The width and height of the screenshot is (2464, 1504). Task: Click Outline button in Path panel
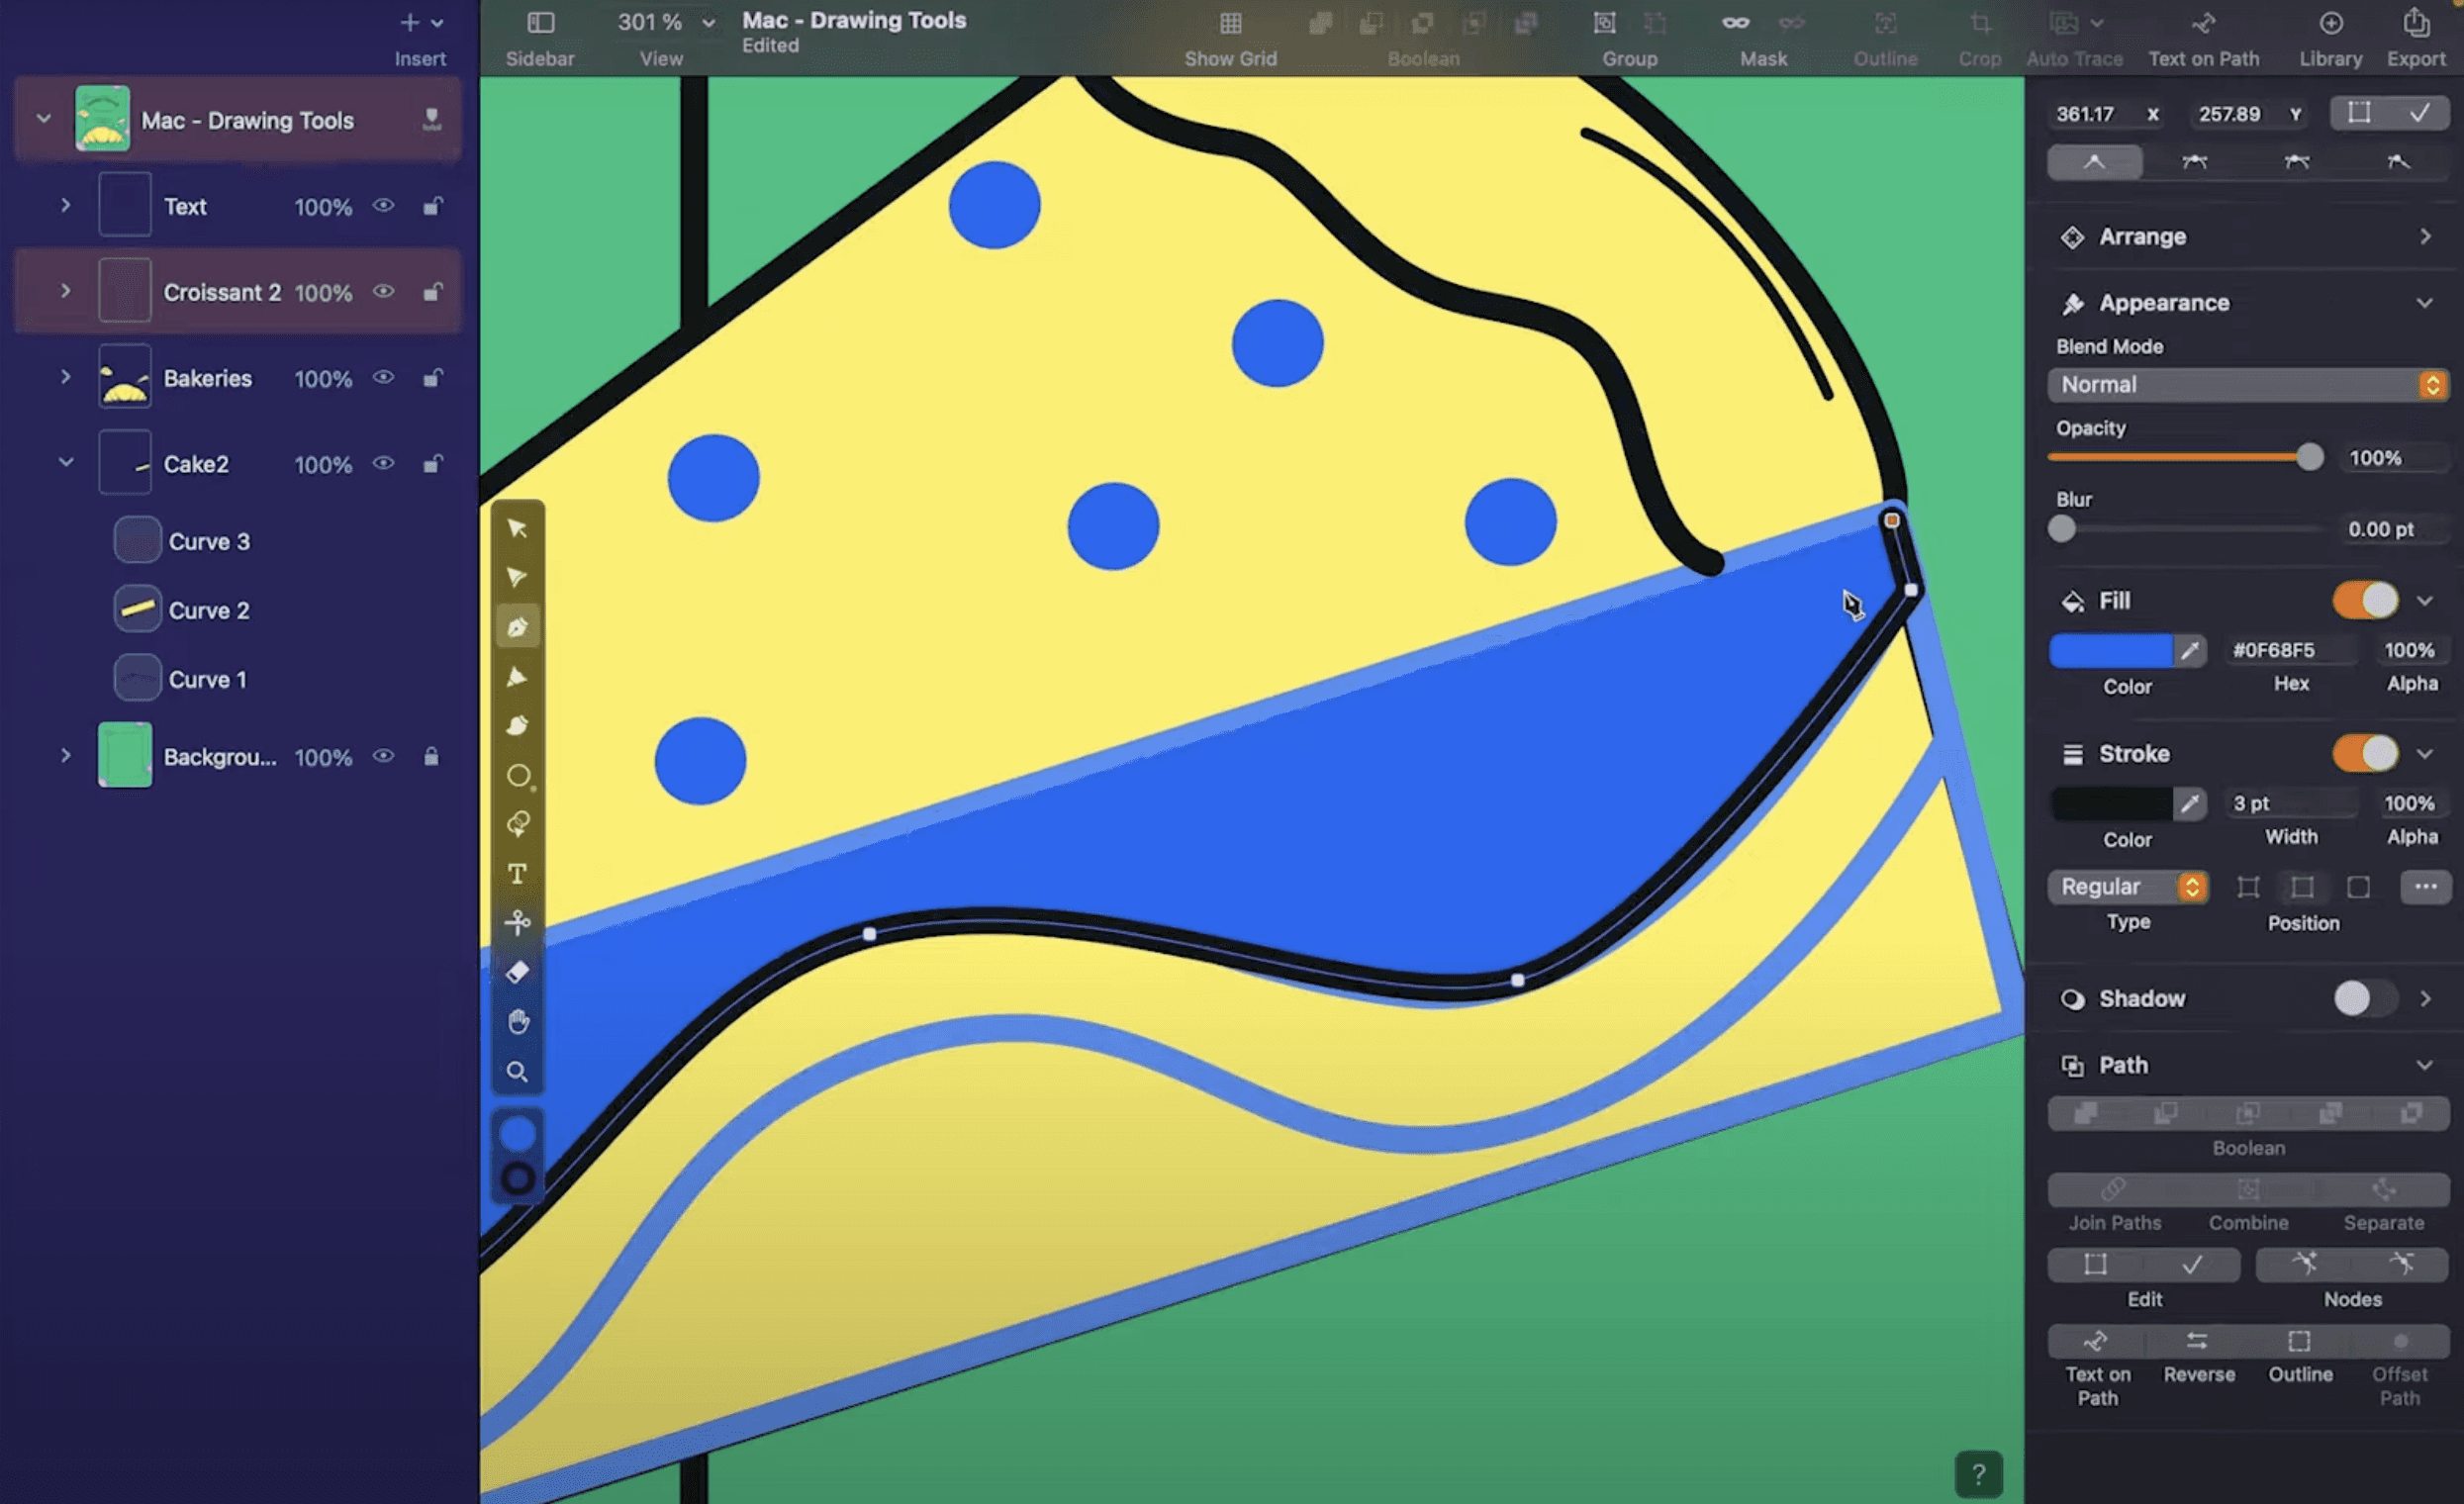[2299, 1341]
